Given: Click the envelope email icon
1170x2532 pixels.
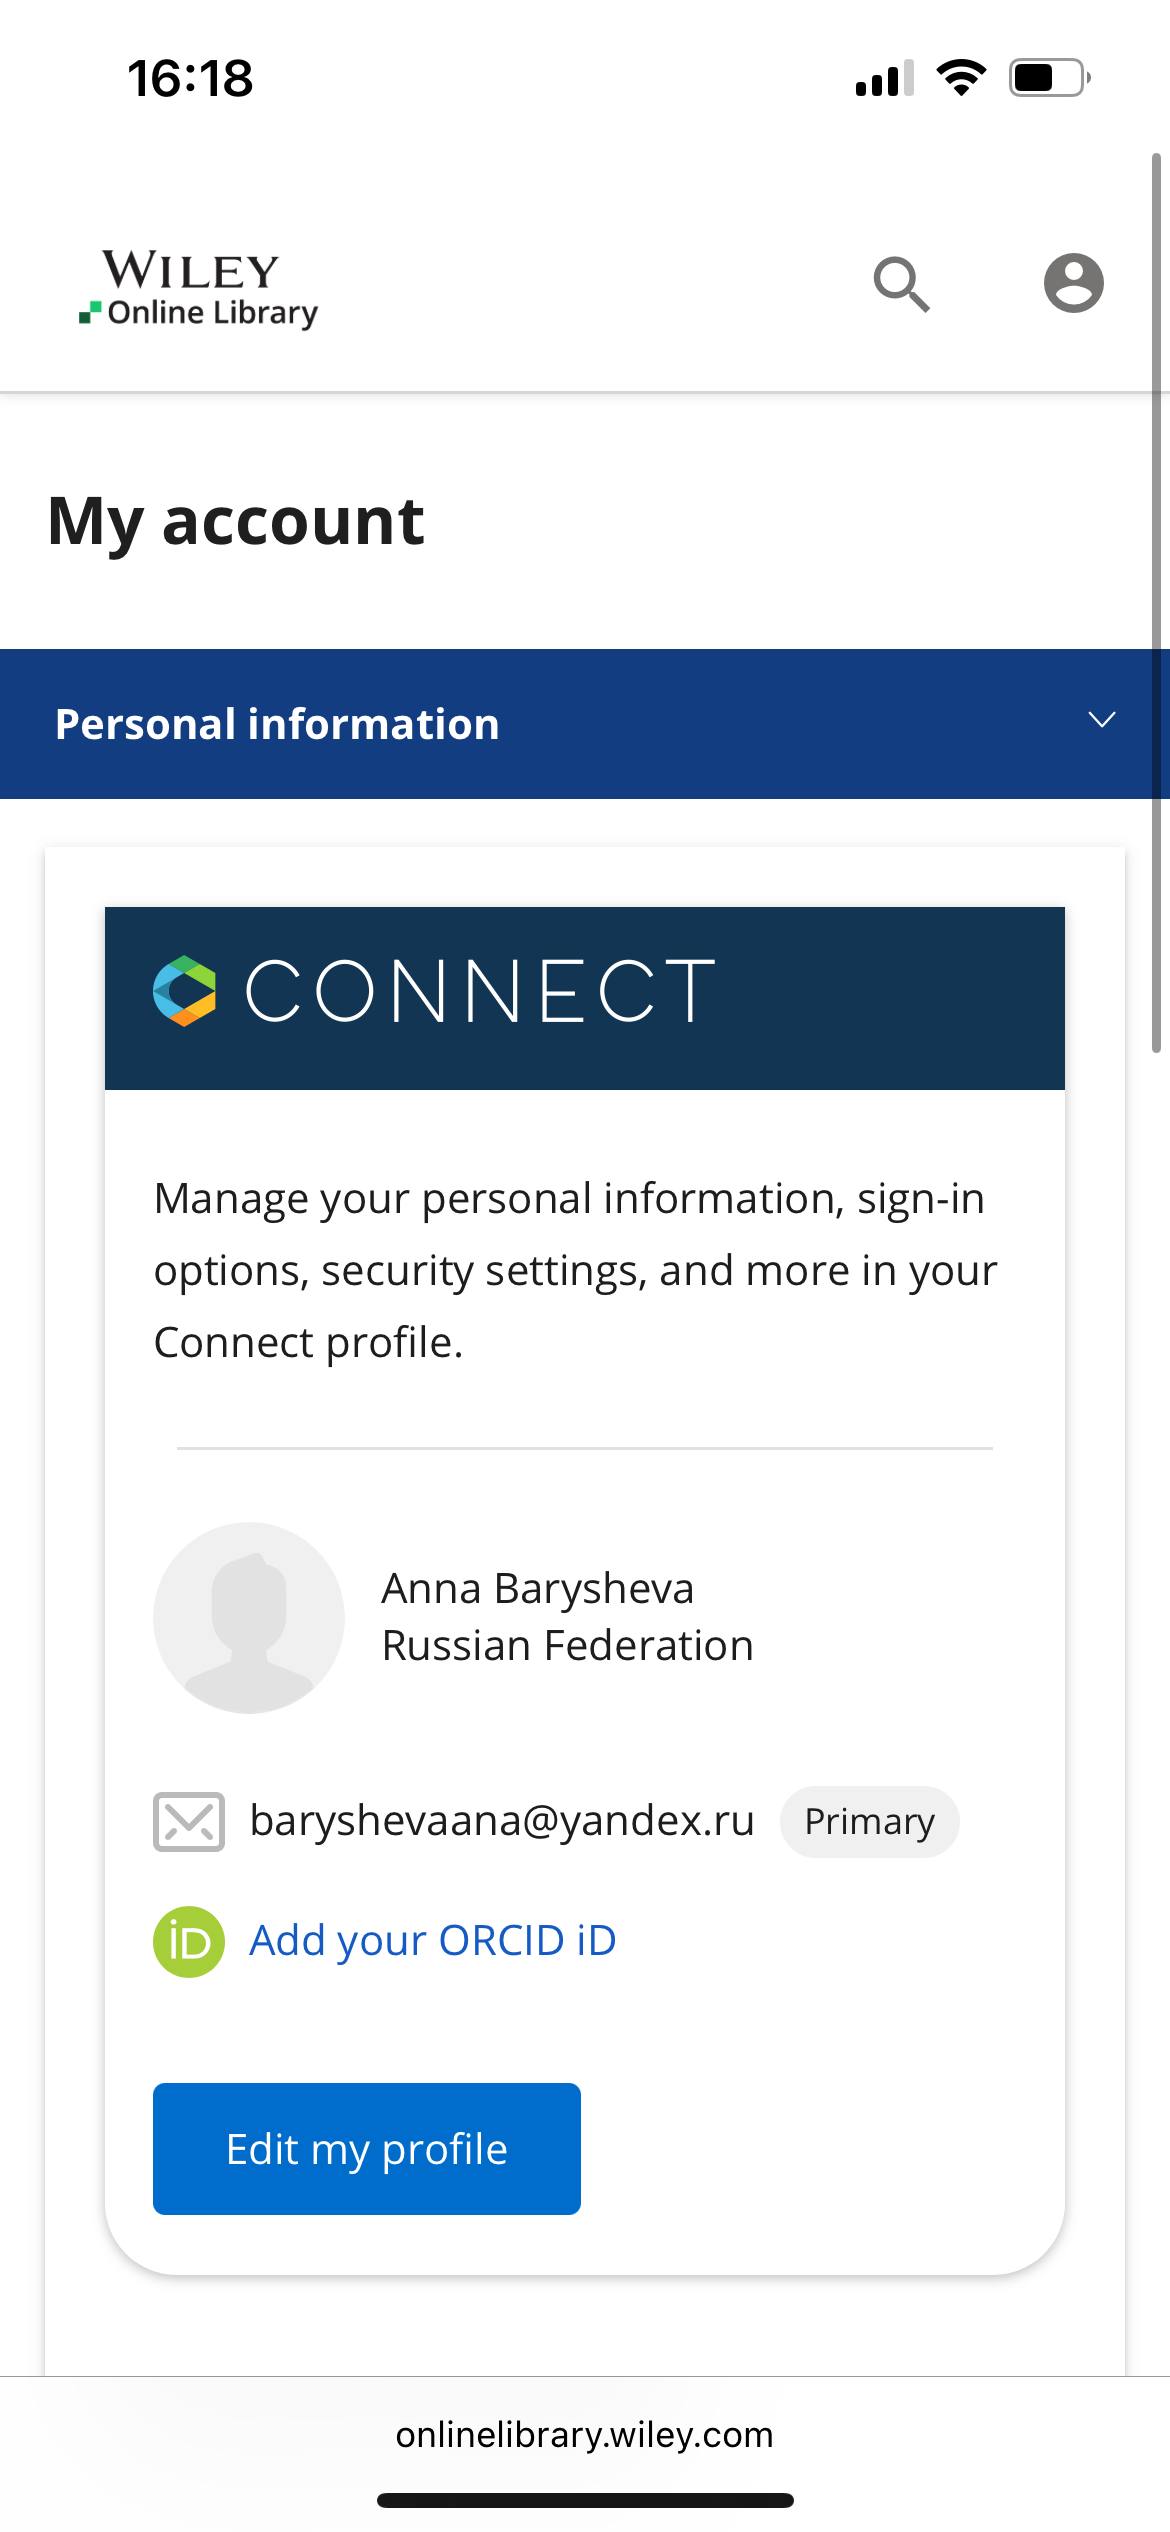Looking at the screenshot, I should point(188,1822).
